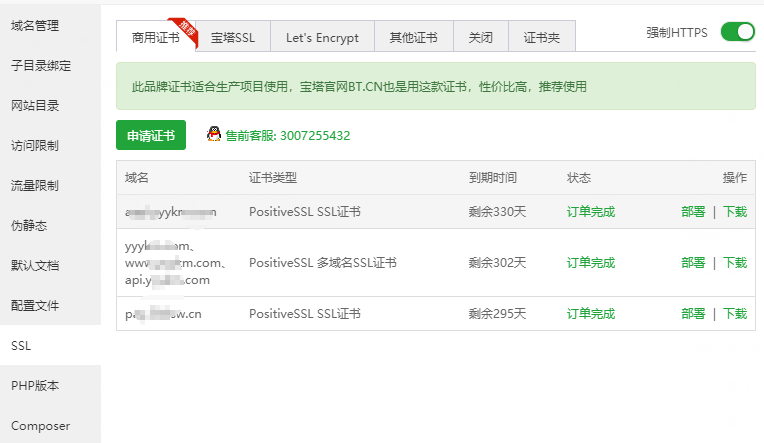764x443 pixels.
Task: Open the 宝塔SSL tab
Action: (233, 37)
